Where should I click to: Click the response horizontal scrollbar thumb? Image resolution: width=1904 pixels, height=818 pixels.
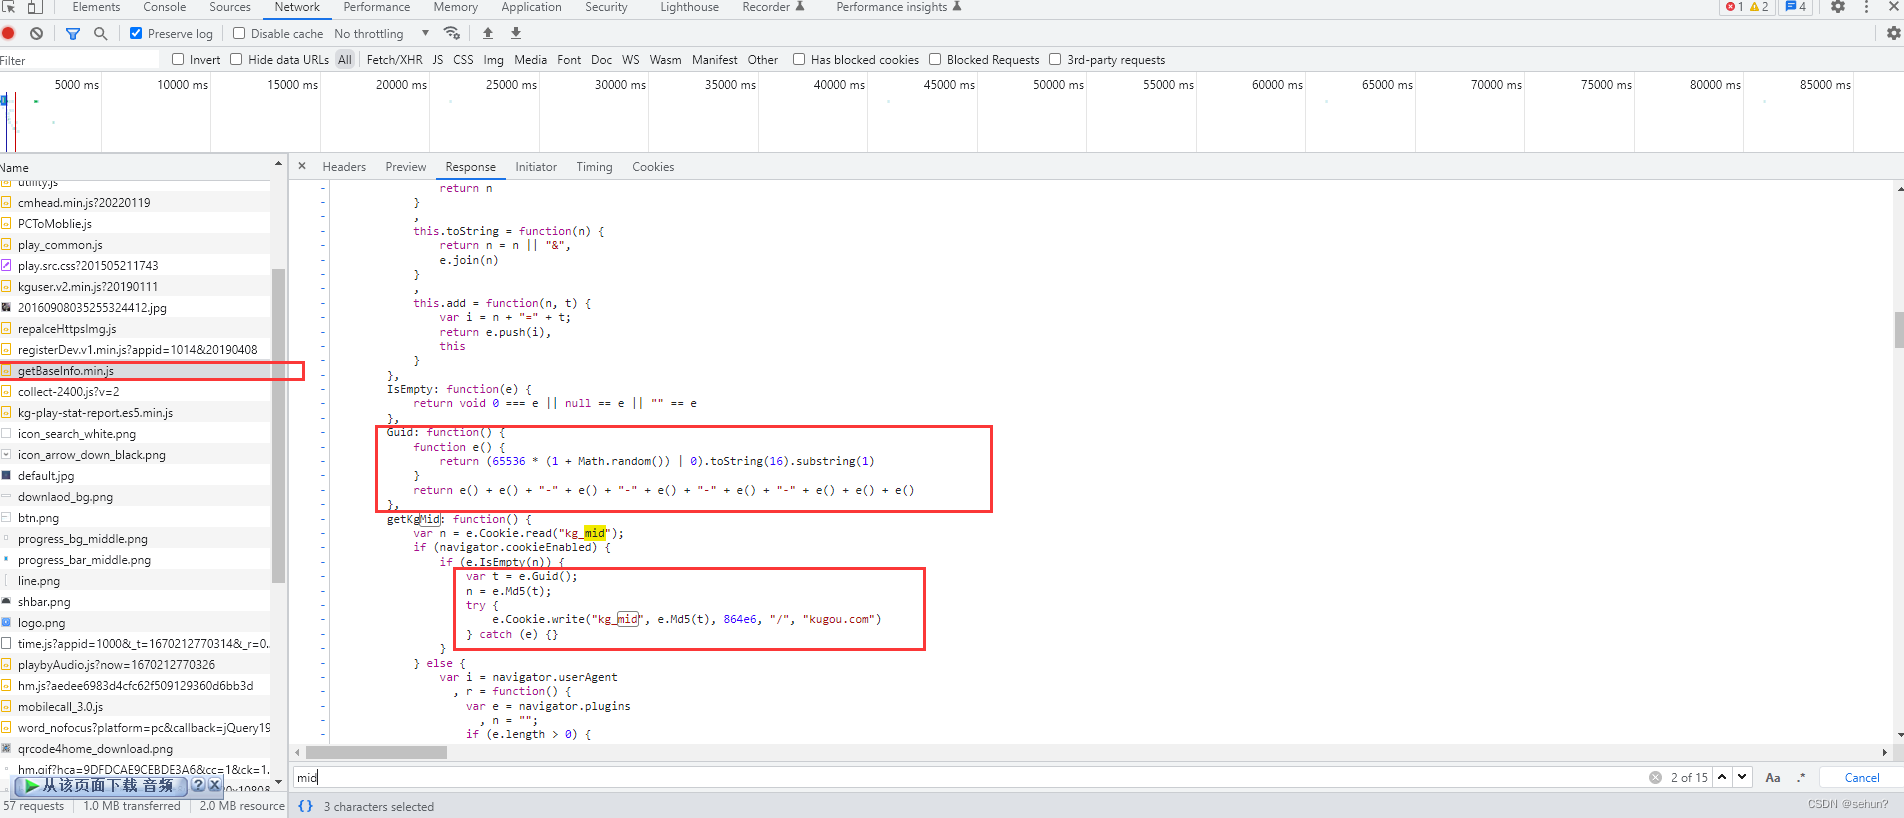pos(376,752)
